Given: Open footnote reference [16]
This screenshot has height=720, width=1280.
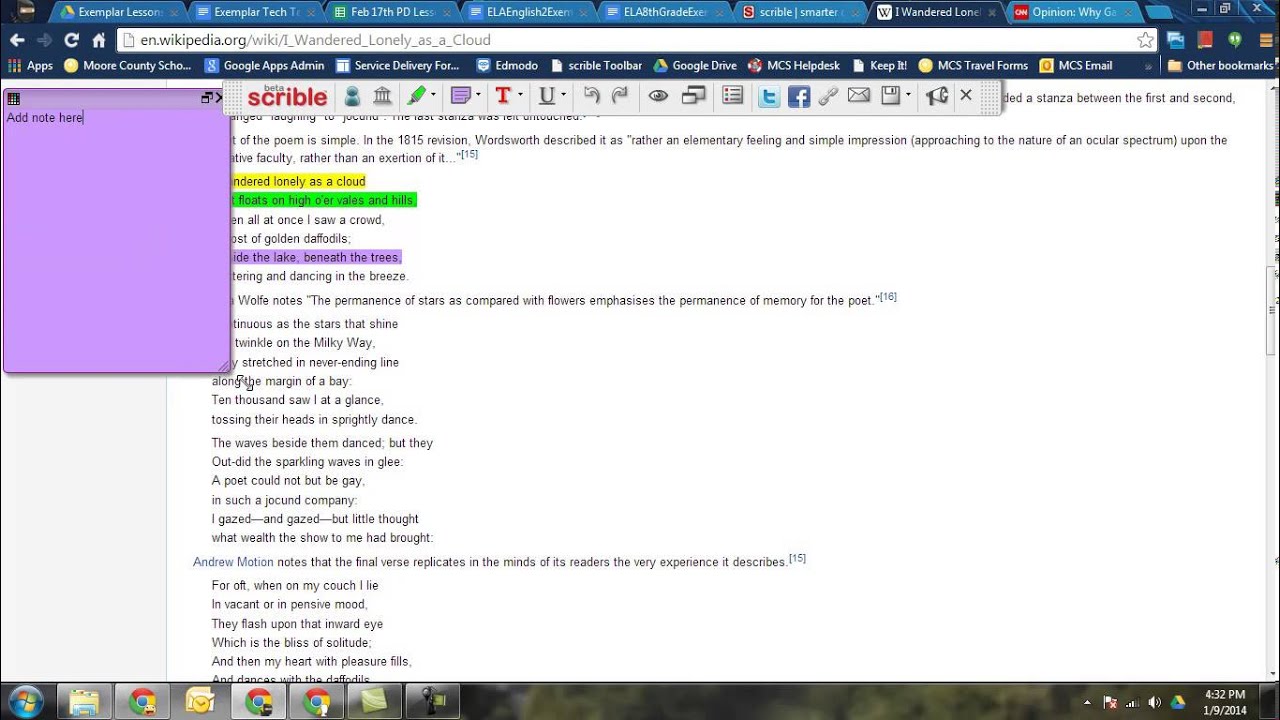Looking at the screenshot, I should click(x=888, y=297).
